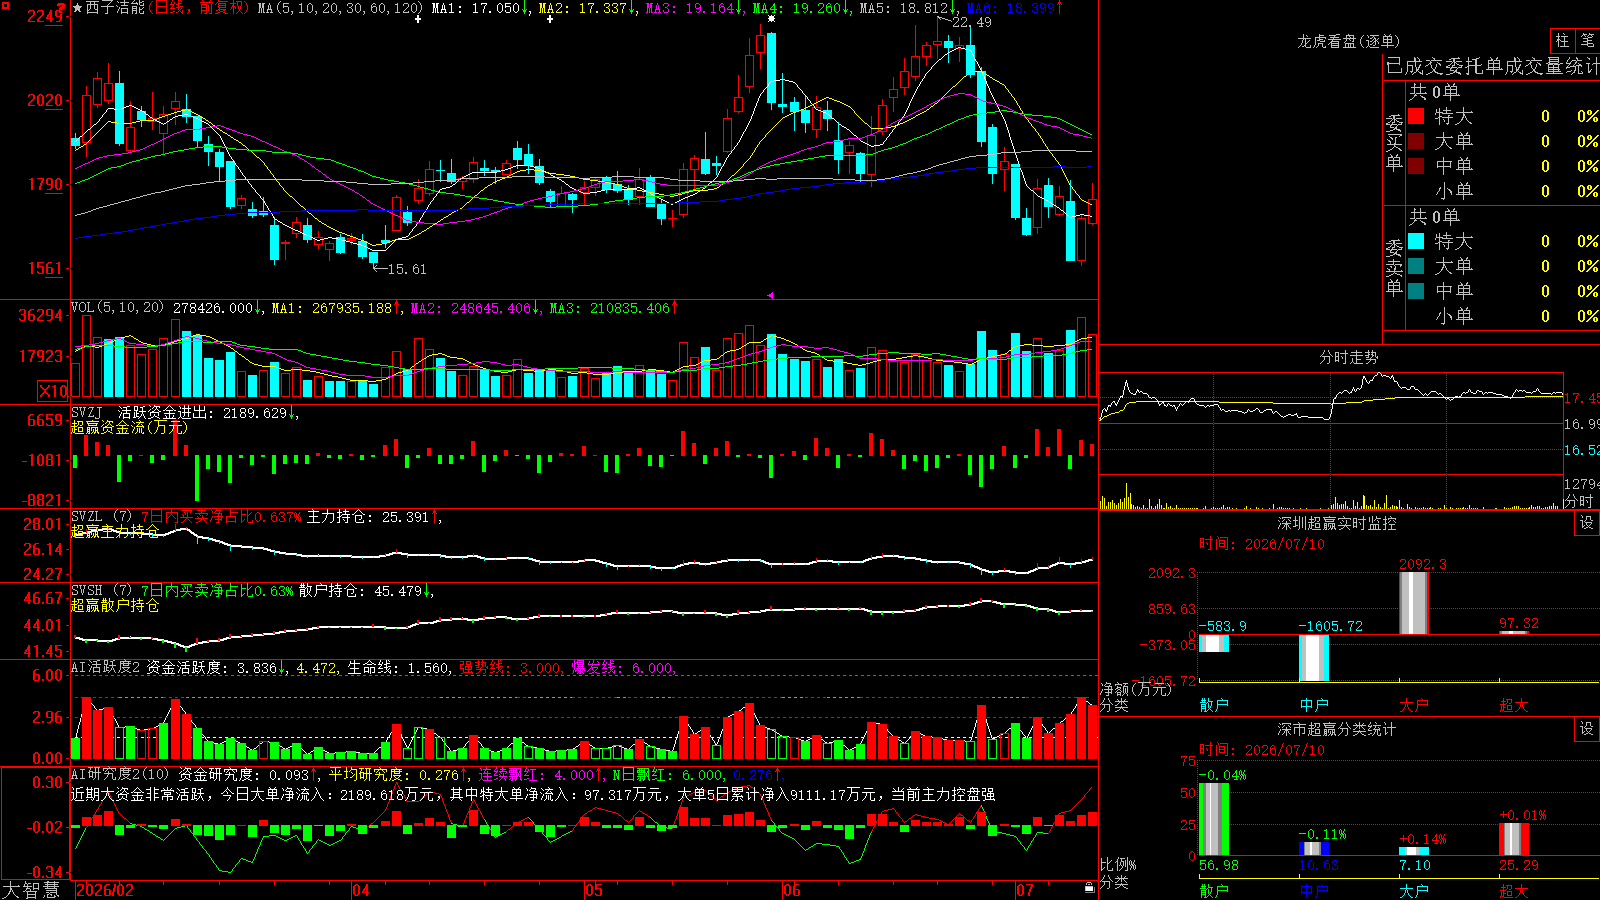Click the lock icon at the end of the date axis
Viewport: 1600px width, 900px height.
1089,888
